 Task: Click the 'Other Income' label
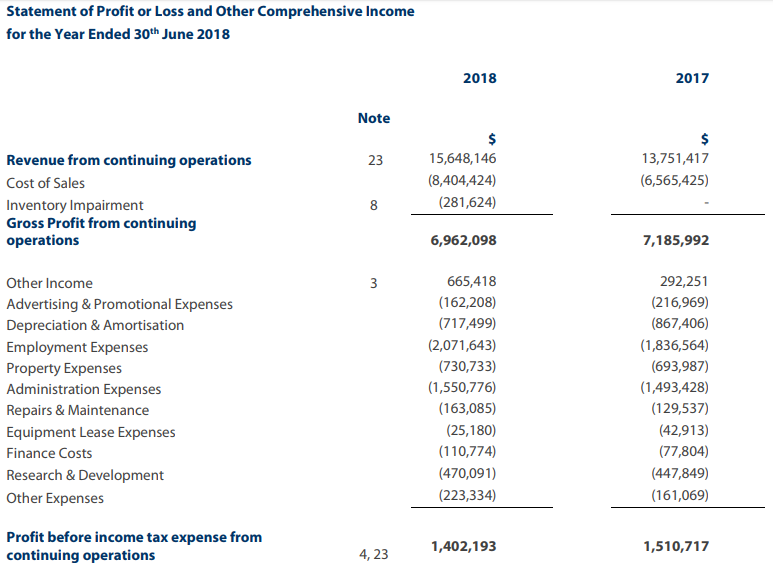point(49,284)
